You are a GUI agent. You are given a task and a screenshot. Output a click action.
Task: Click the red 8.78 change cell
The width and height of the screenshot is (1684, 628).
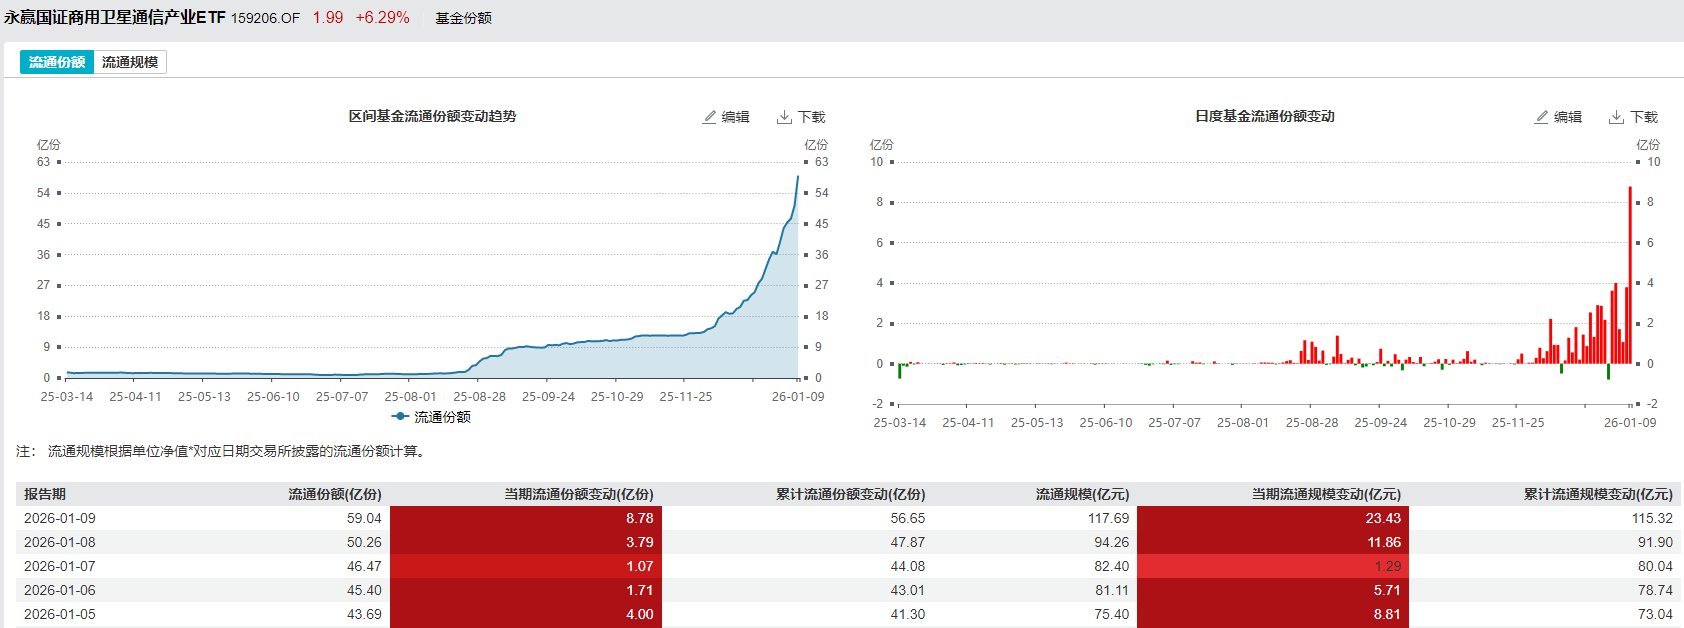pyautogui.click(x=526, y=518)
